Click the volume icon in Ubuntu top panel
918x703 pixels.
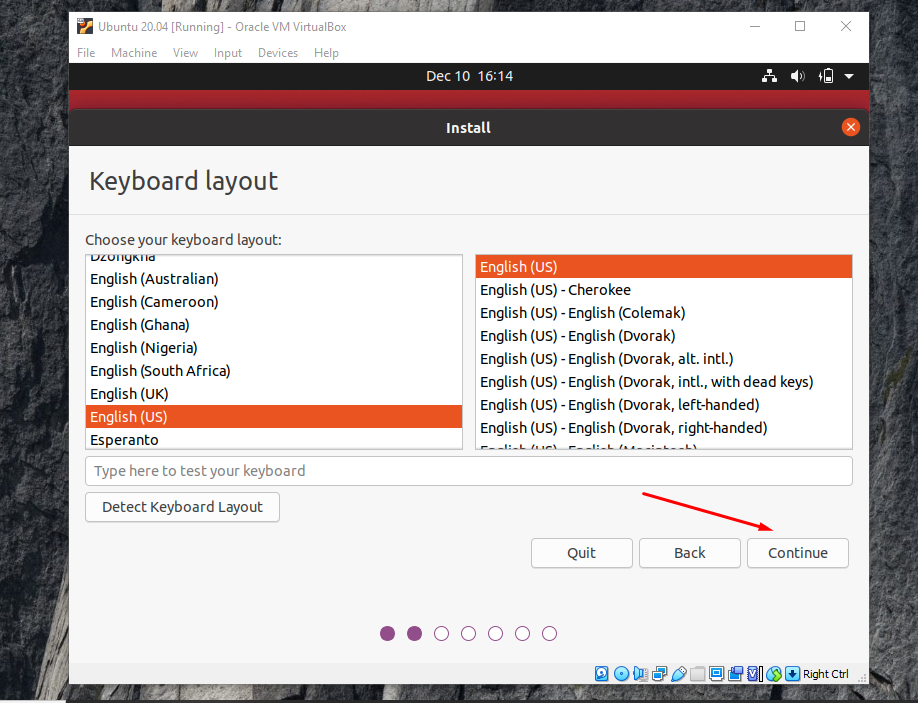point(797,76)
